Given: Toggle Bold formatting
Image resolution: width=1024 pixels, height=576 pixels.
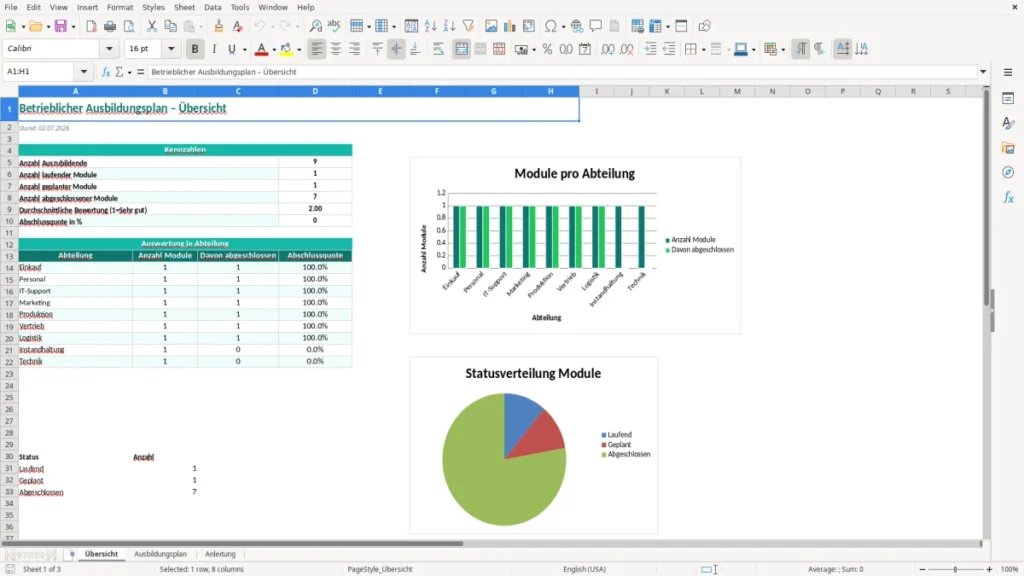Looking at the screenshot, I should (195, 49).
